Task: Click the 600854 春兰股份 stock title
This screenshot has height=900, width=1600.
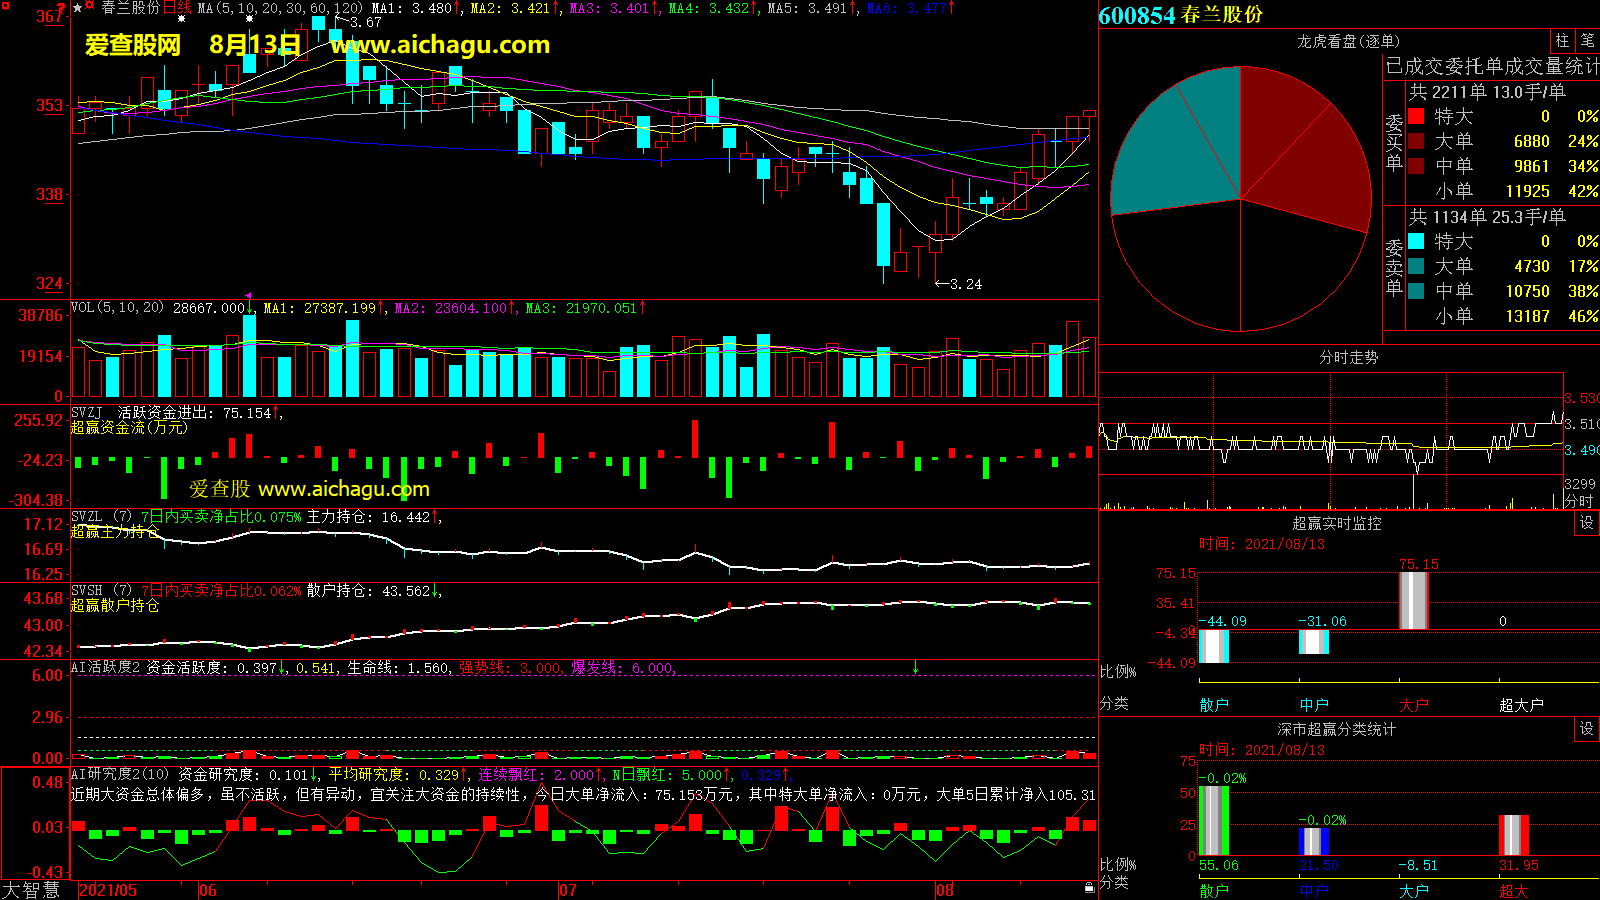Action: pyautogui.click(x=1180, y=15)
